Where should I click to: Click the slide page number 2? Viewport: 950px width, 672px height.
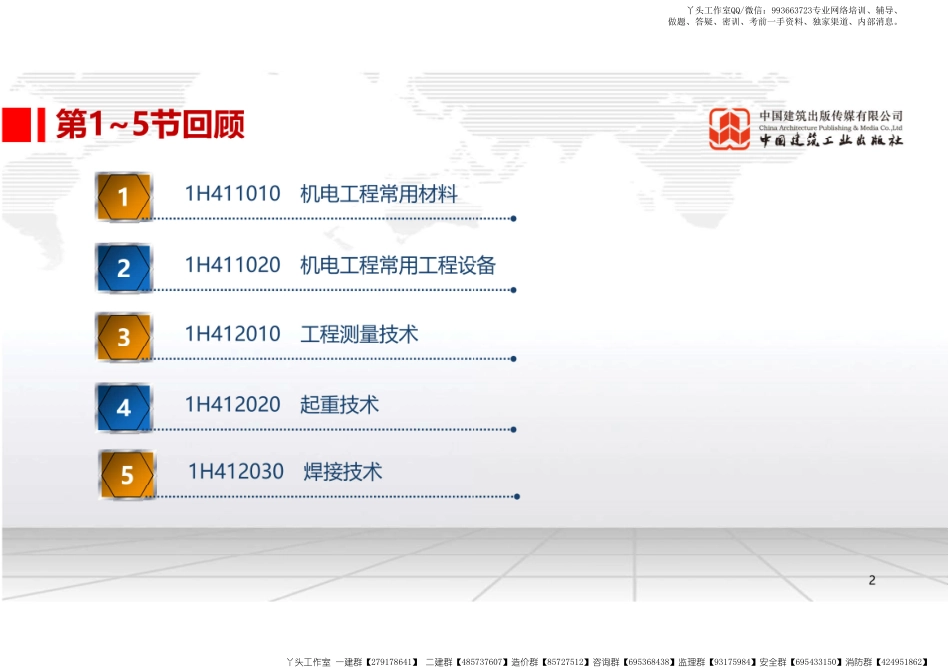point(872,580)
